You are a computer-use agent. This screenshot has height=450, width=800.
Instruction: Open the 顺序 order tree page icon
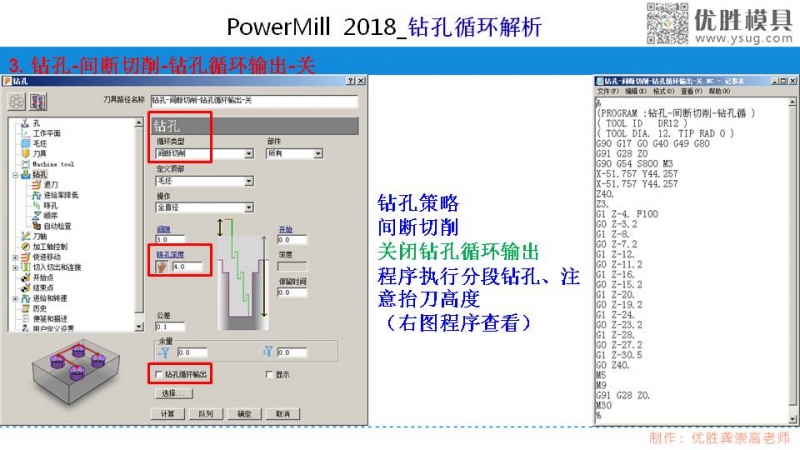36,215
